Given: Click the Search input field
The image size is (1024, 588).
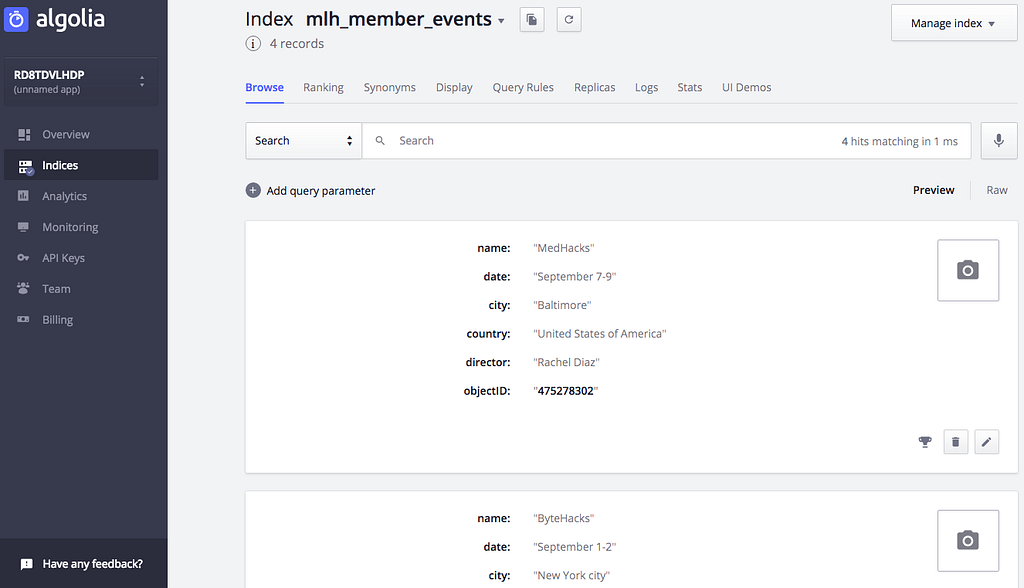Looking at the screenshot, I should (x=600, y=141).
